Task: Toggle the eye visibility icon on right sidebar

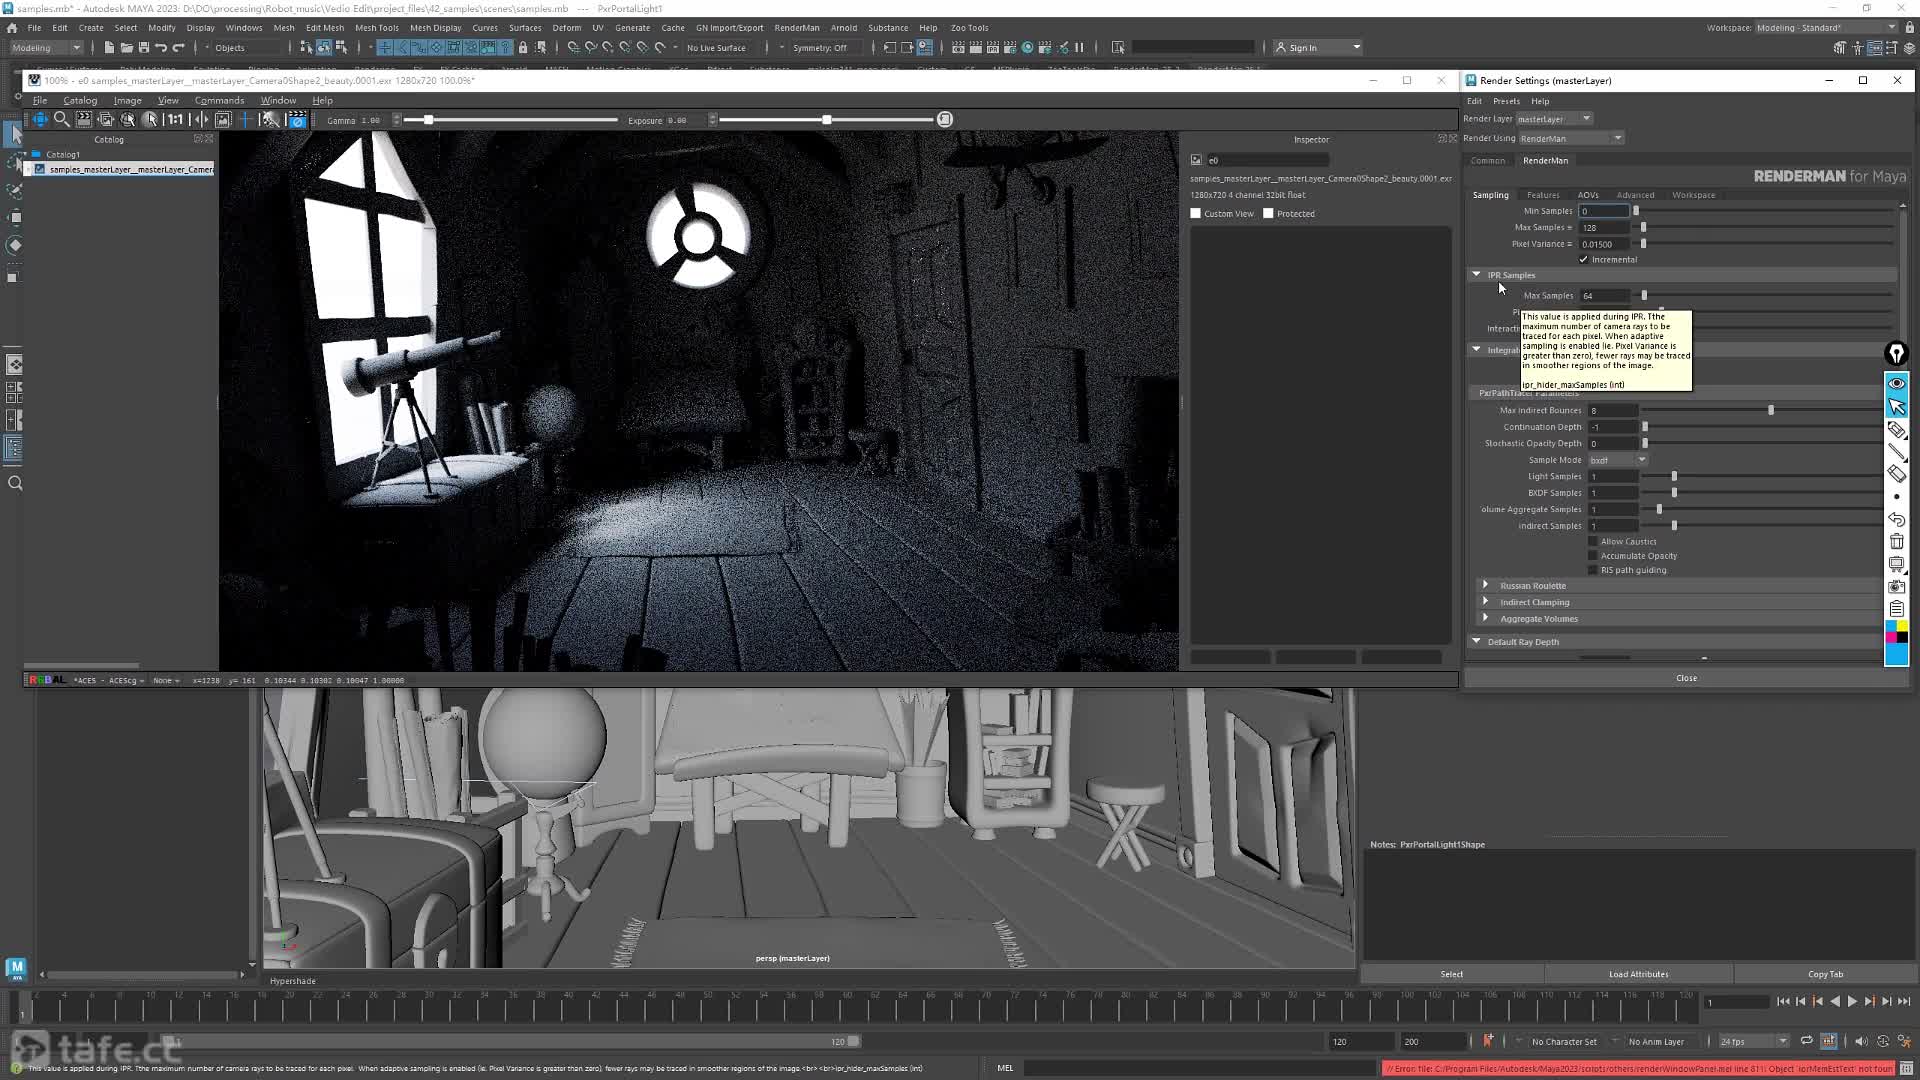Action: pyautogui.click(x=1896, y=383)
